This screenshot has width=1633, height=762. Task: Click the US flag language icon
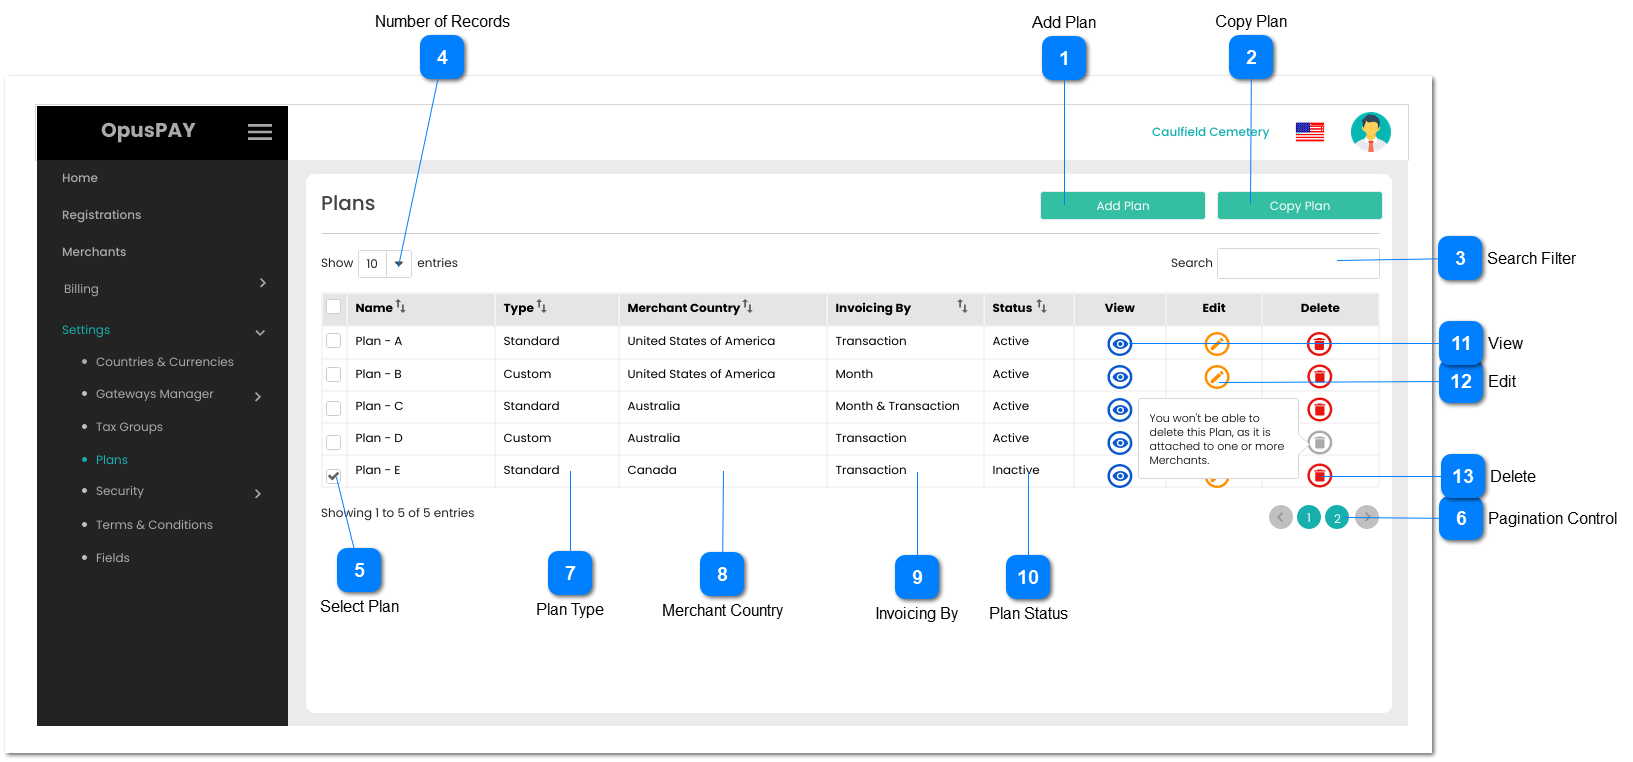(1309, 132)
